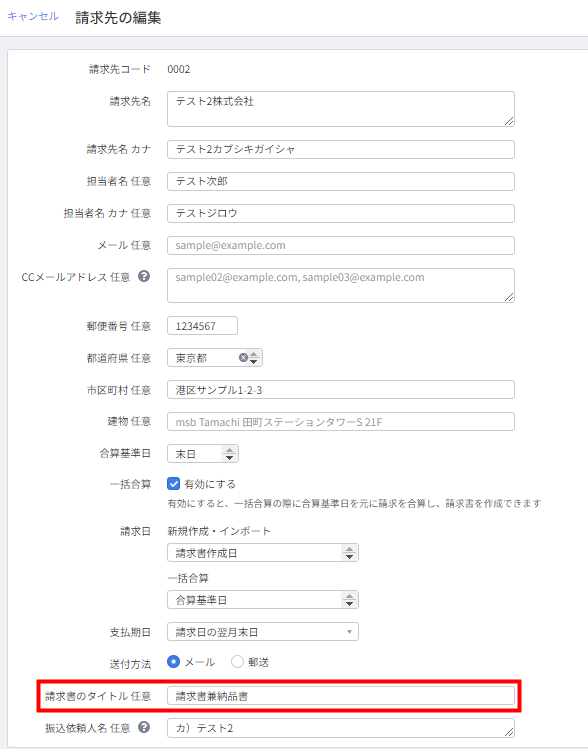Image resolution: width=588 pixels, height=749 pixels.
Task: Click the 建物 input field
Action: (x=341, y=422)
